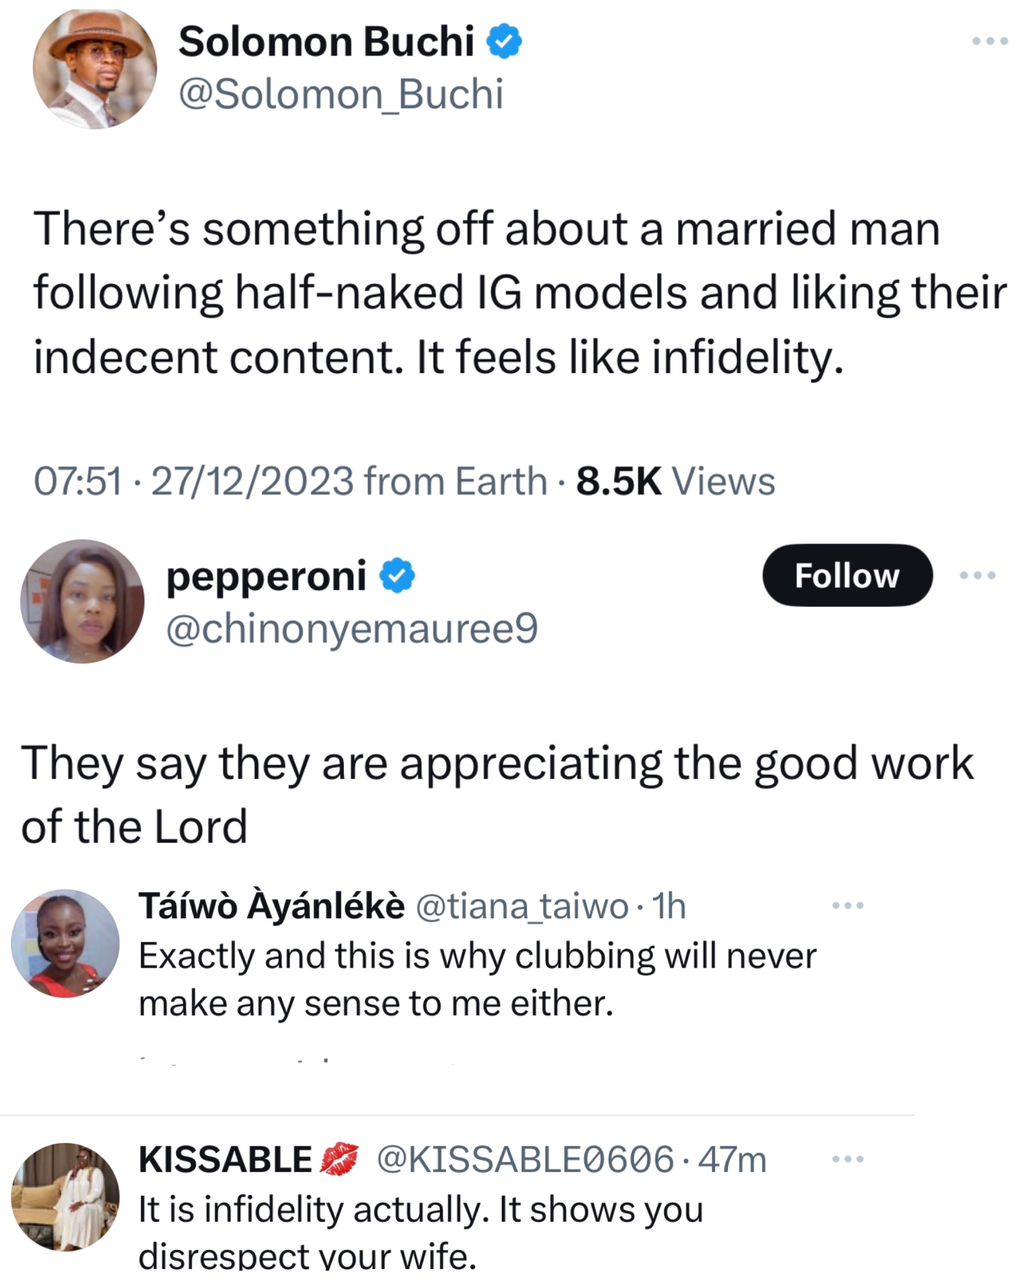The width and height of the screenshot is (1016, 1280).
Task: Open more options on Solomon Buchi's tweet
Action: tap(990, 41)
